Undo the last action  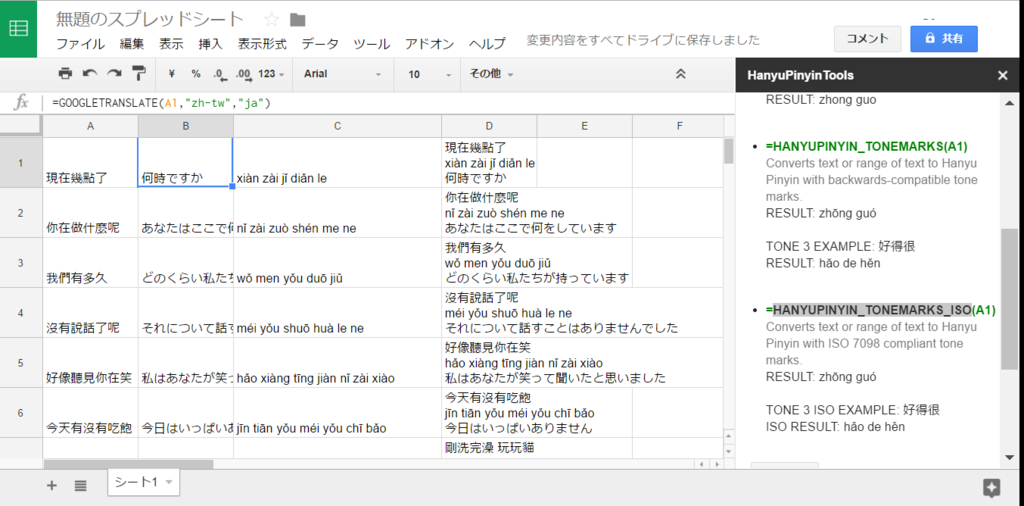coord(89,74)
